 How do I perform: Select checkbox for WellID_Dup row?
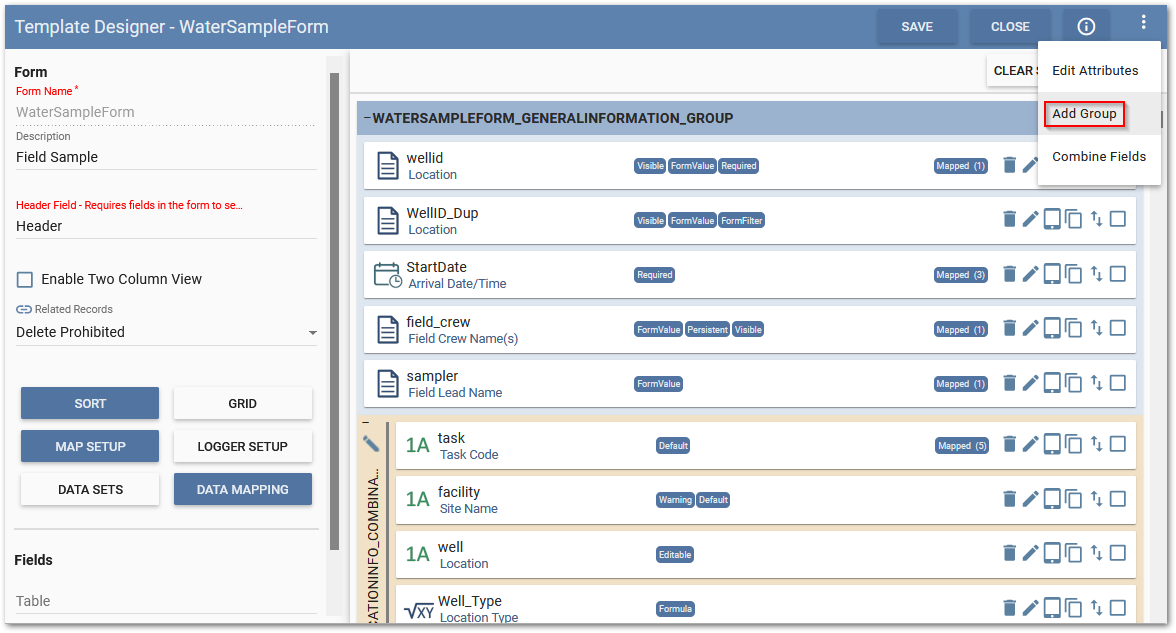(x=1118, y=219)
